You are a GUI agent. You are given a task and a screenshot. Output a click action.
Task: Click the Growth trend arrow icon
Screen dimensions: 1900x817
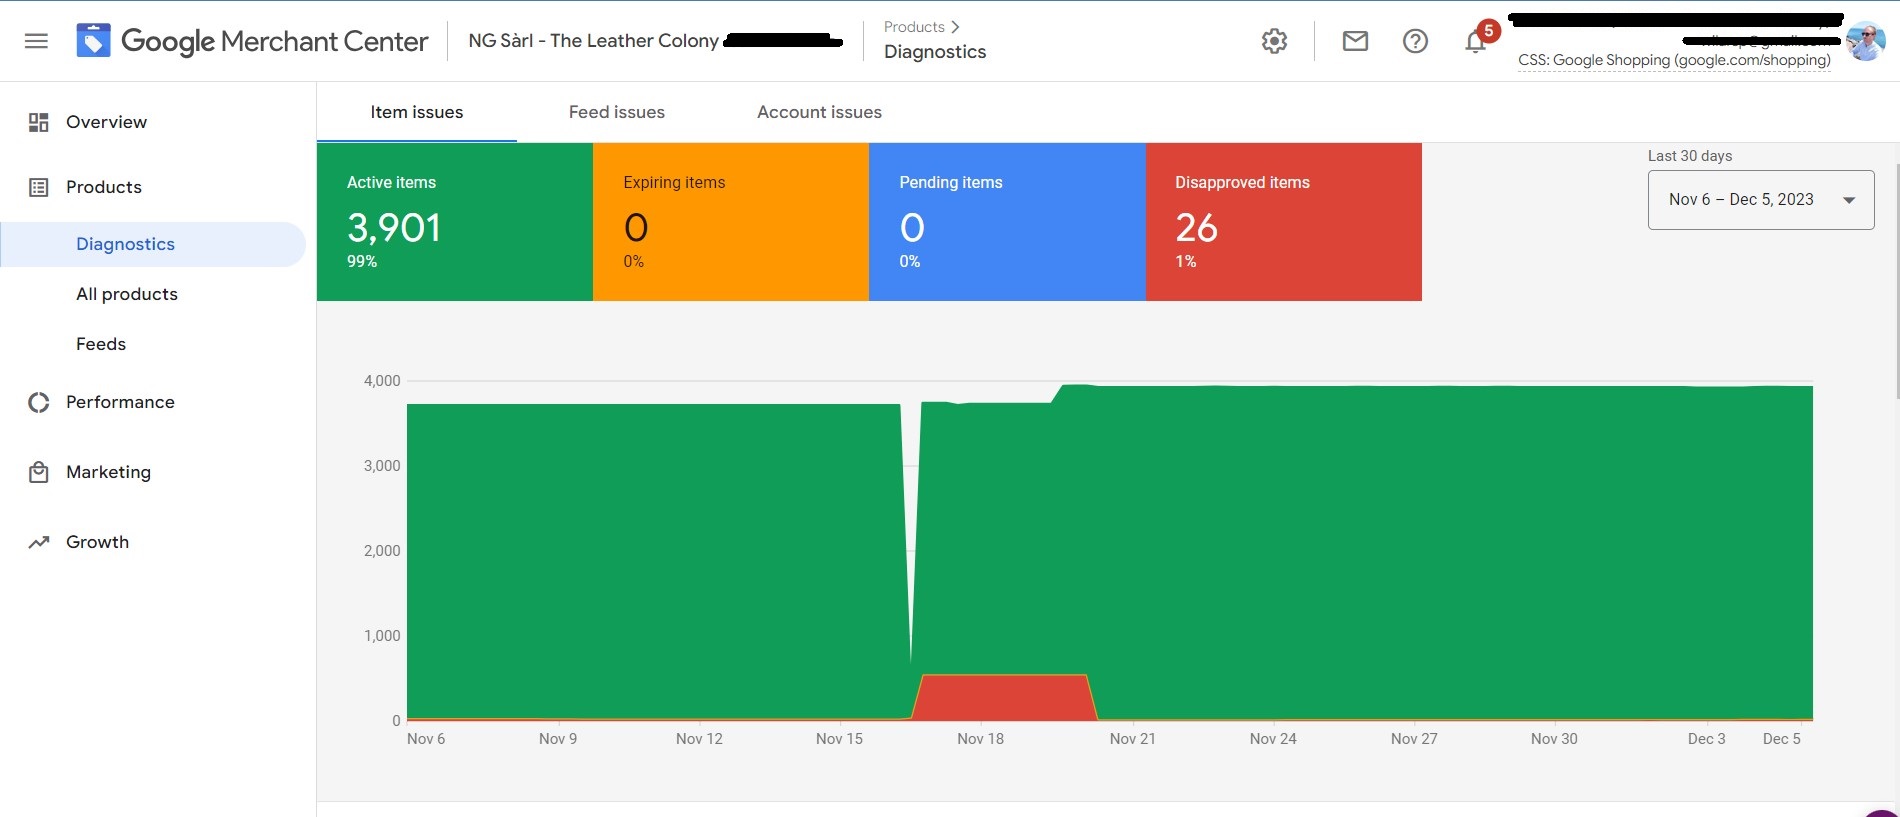[38, 542]
